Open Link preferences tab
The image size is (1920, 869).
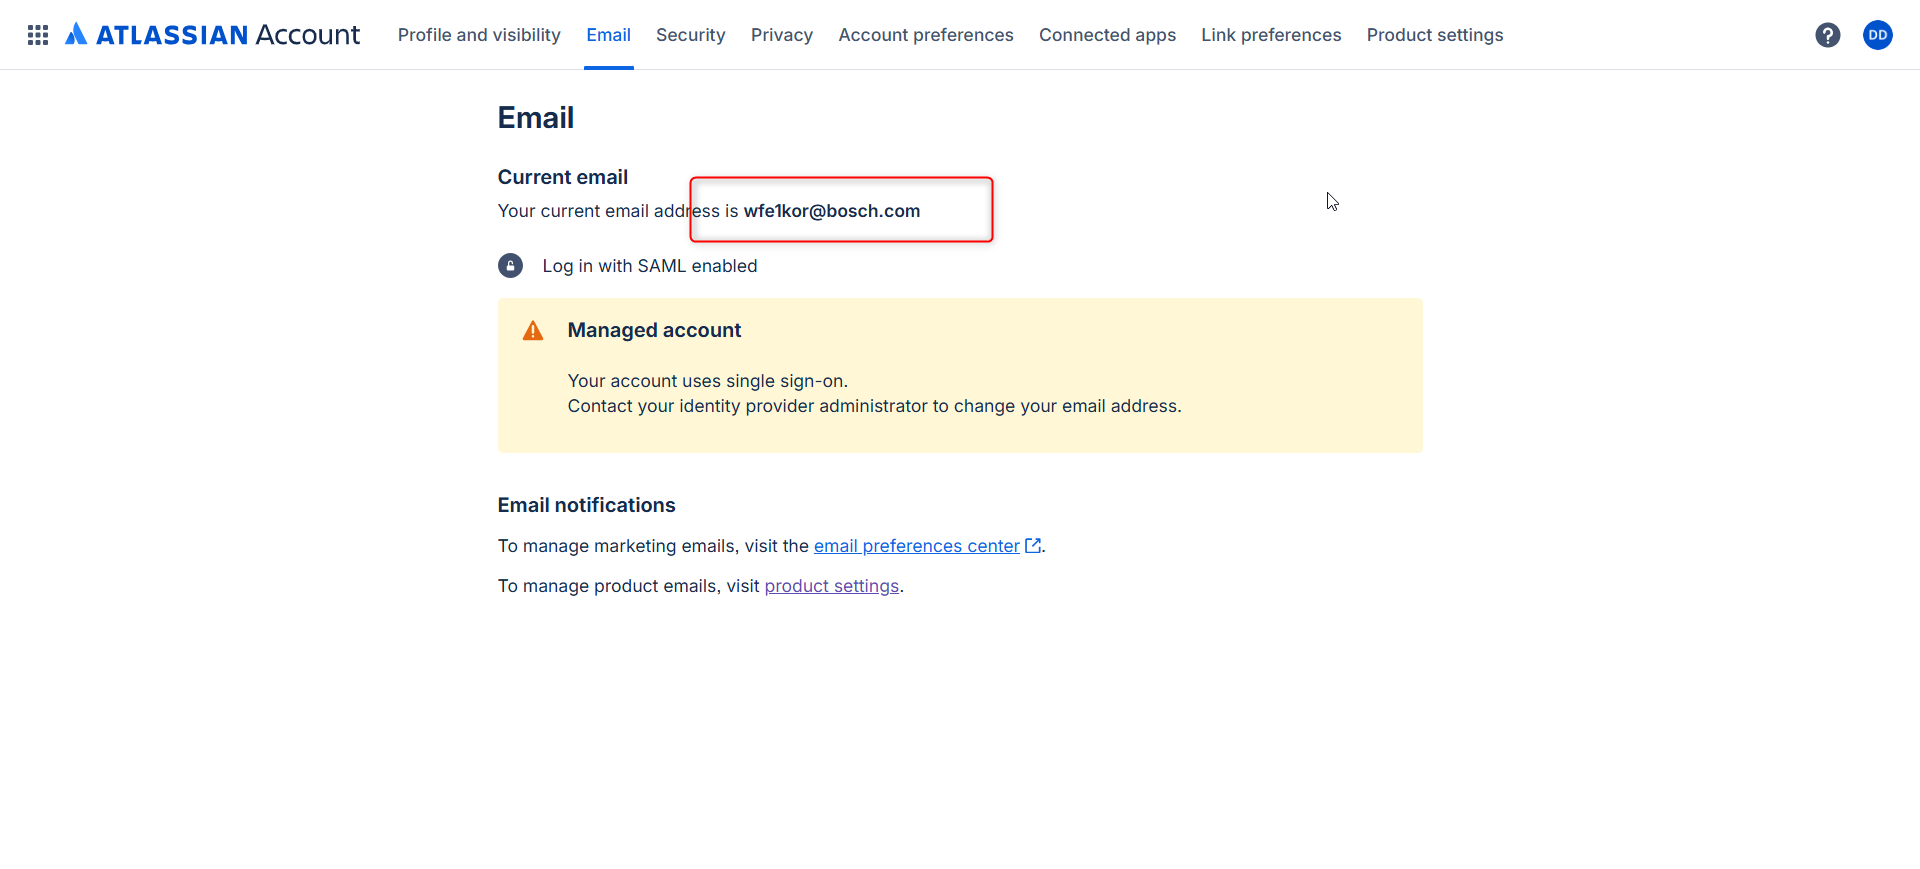click(1271, 35)
